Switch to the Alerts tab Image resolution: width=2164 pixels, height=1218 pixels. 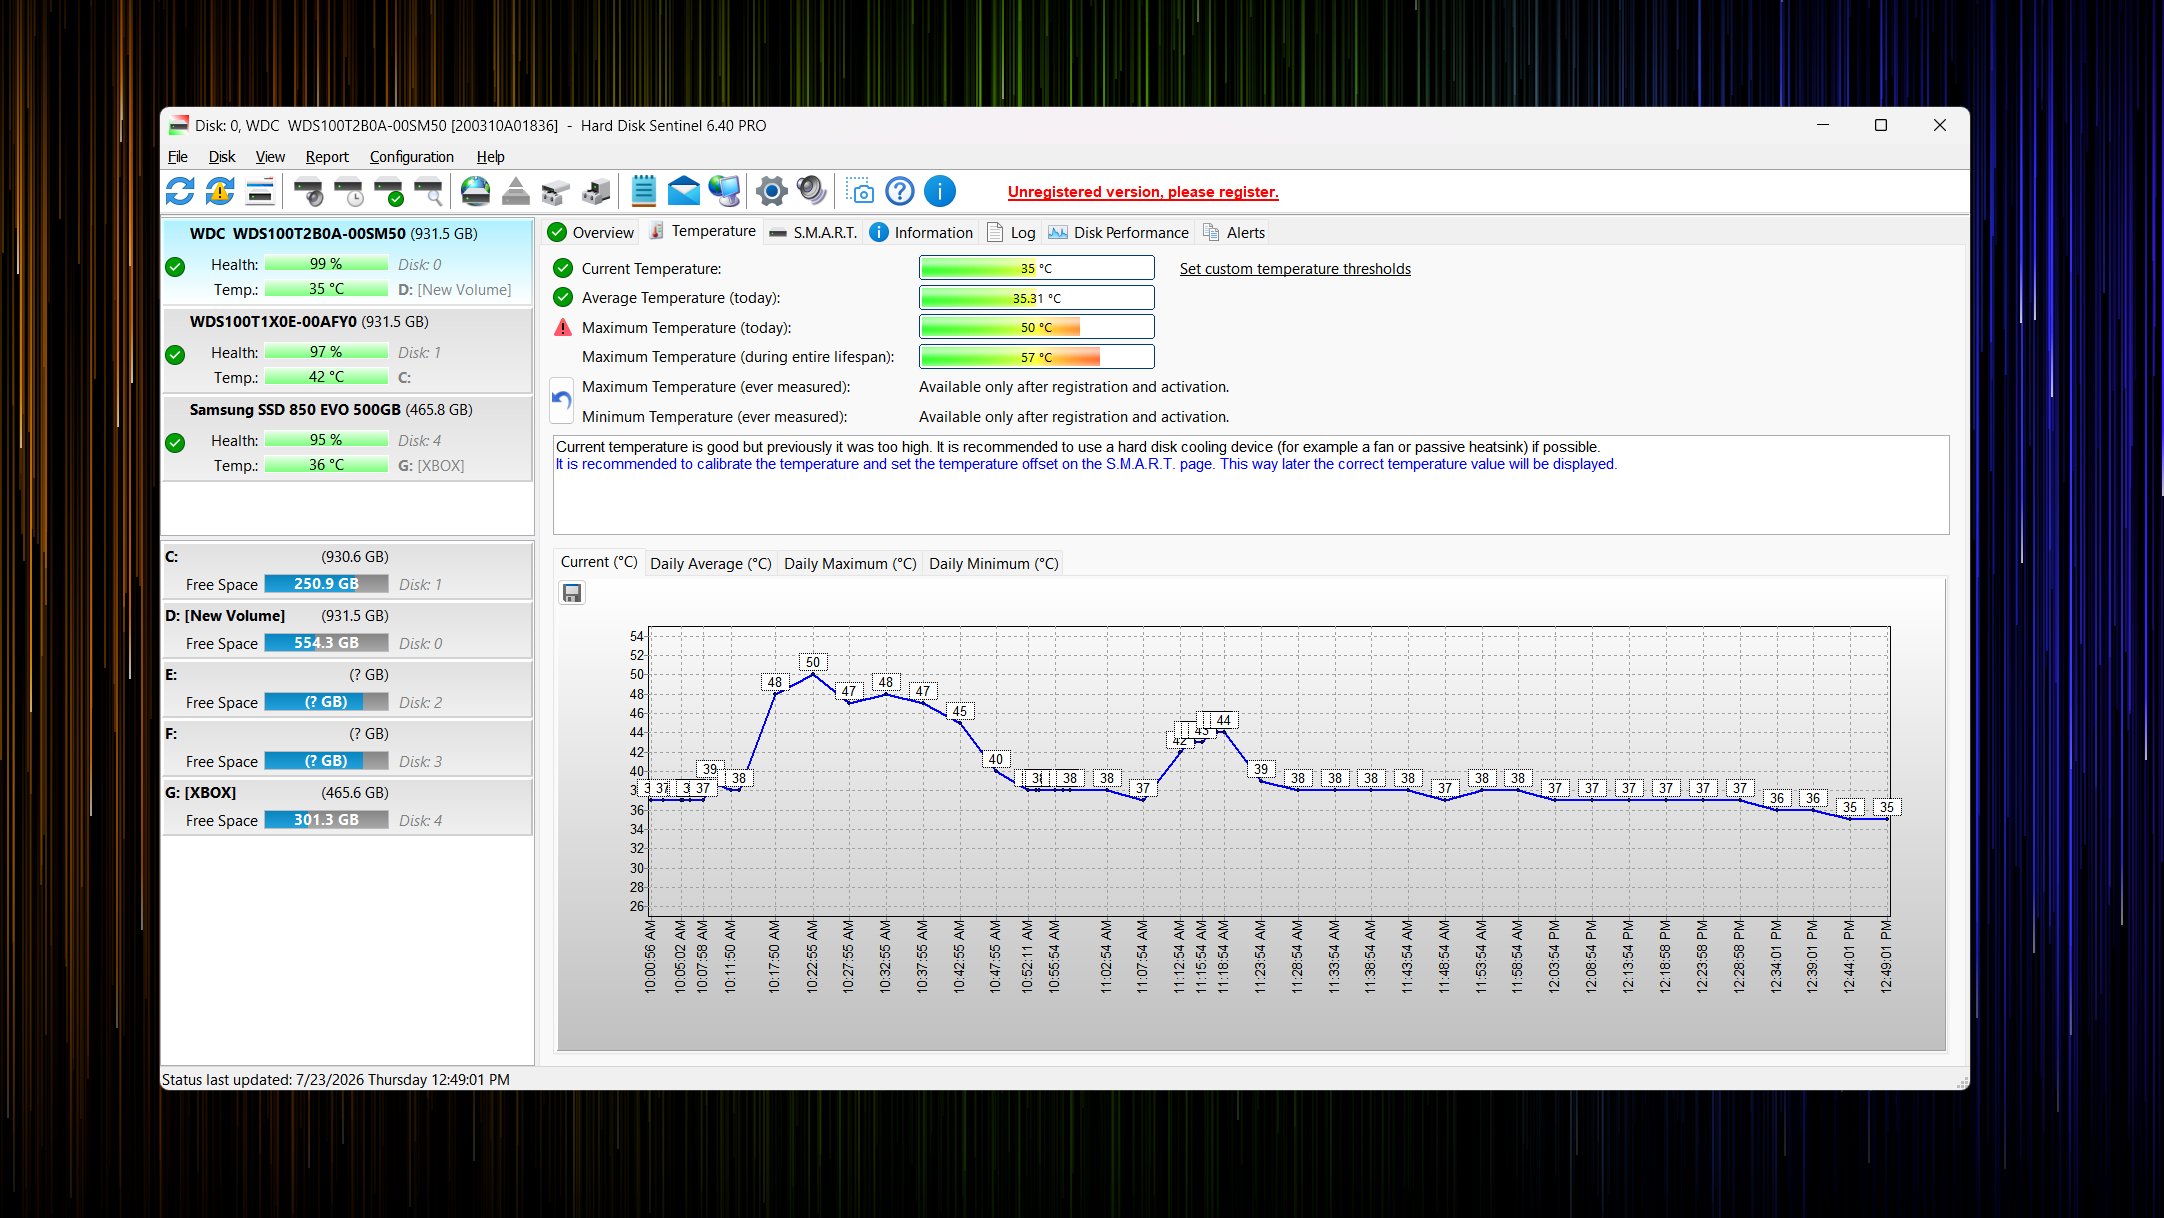(x=1234, y=232)
